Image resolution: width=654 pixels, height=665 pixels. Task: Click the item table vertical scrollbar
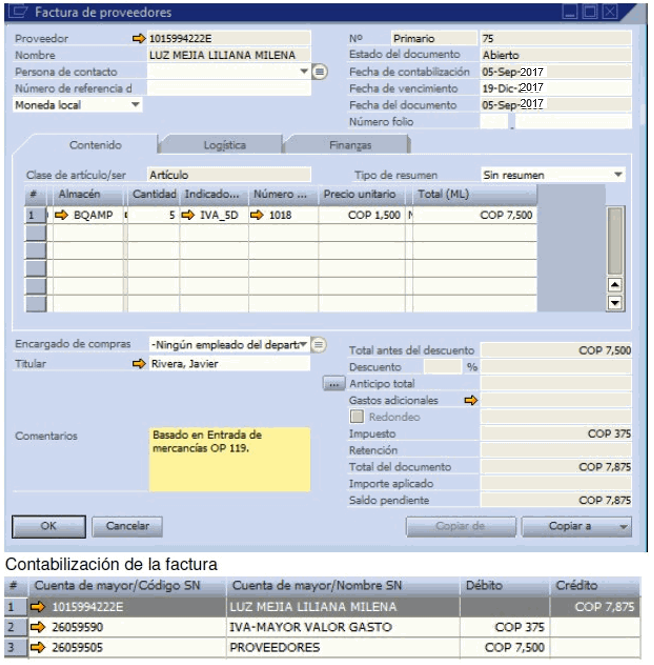click(x=615, y=240)
